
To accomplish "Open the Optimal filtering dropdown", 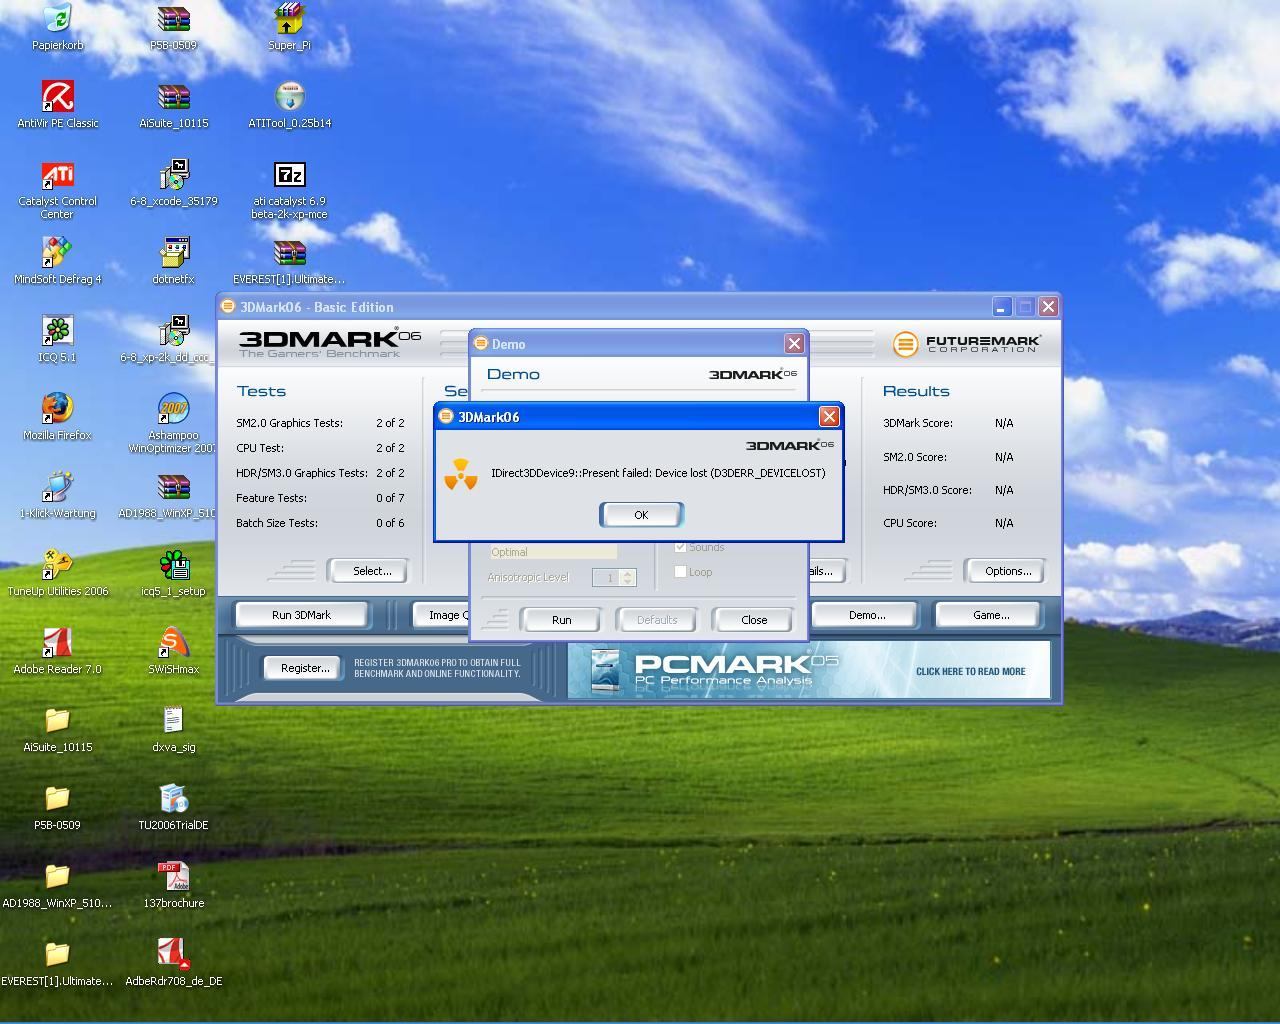I will 553,552.
